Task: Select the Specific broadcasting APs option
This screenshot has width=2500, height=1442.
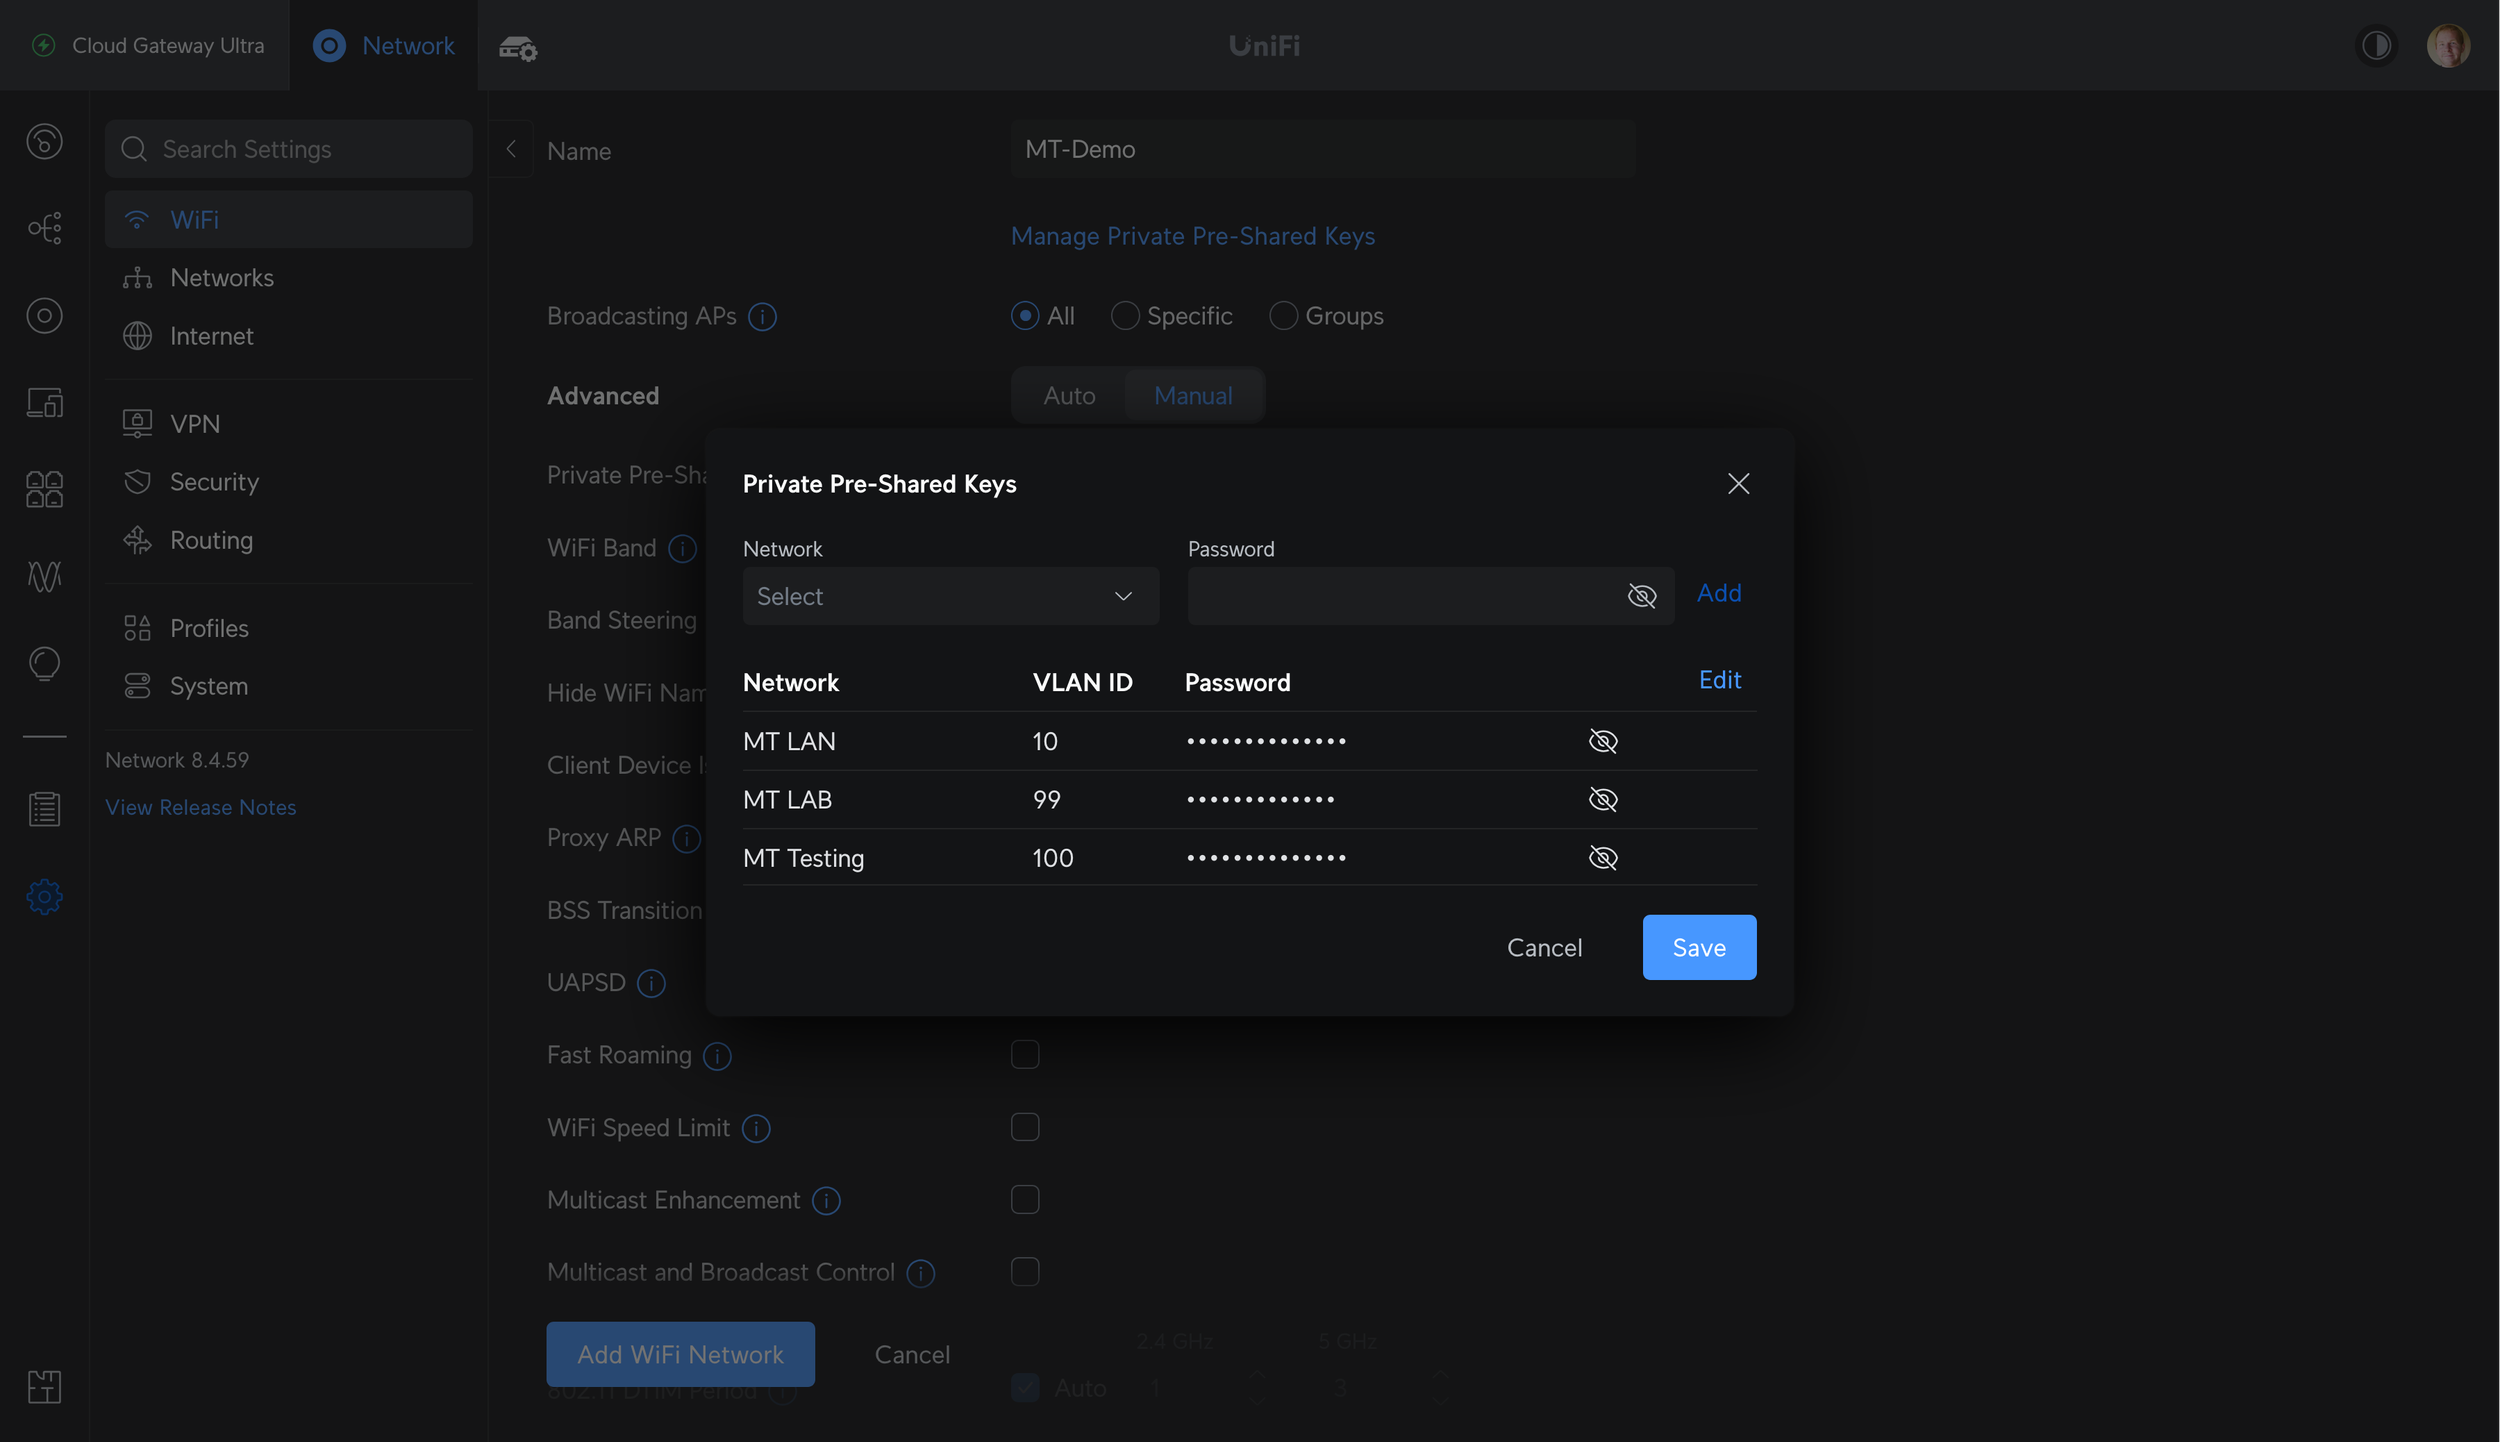Action: tap(1125, 316)
